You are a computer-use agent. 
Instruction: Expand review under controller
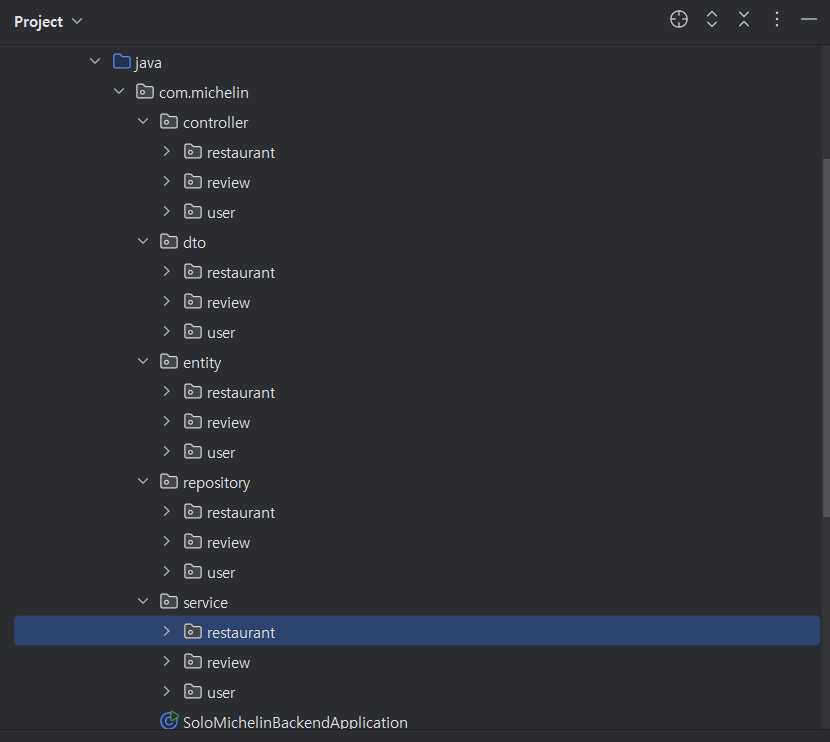click(x=167, y=182)
